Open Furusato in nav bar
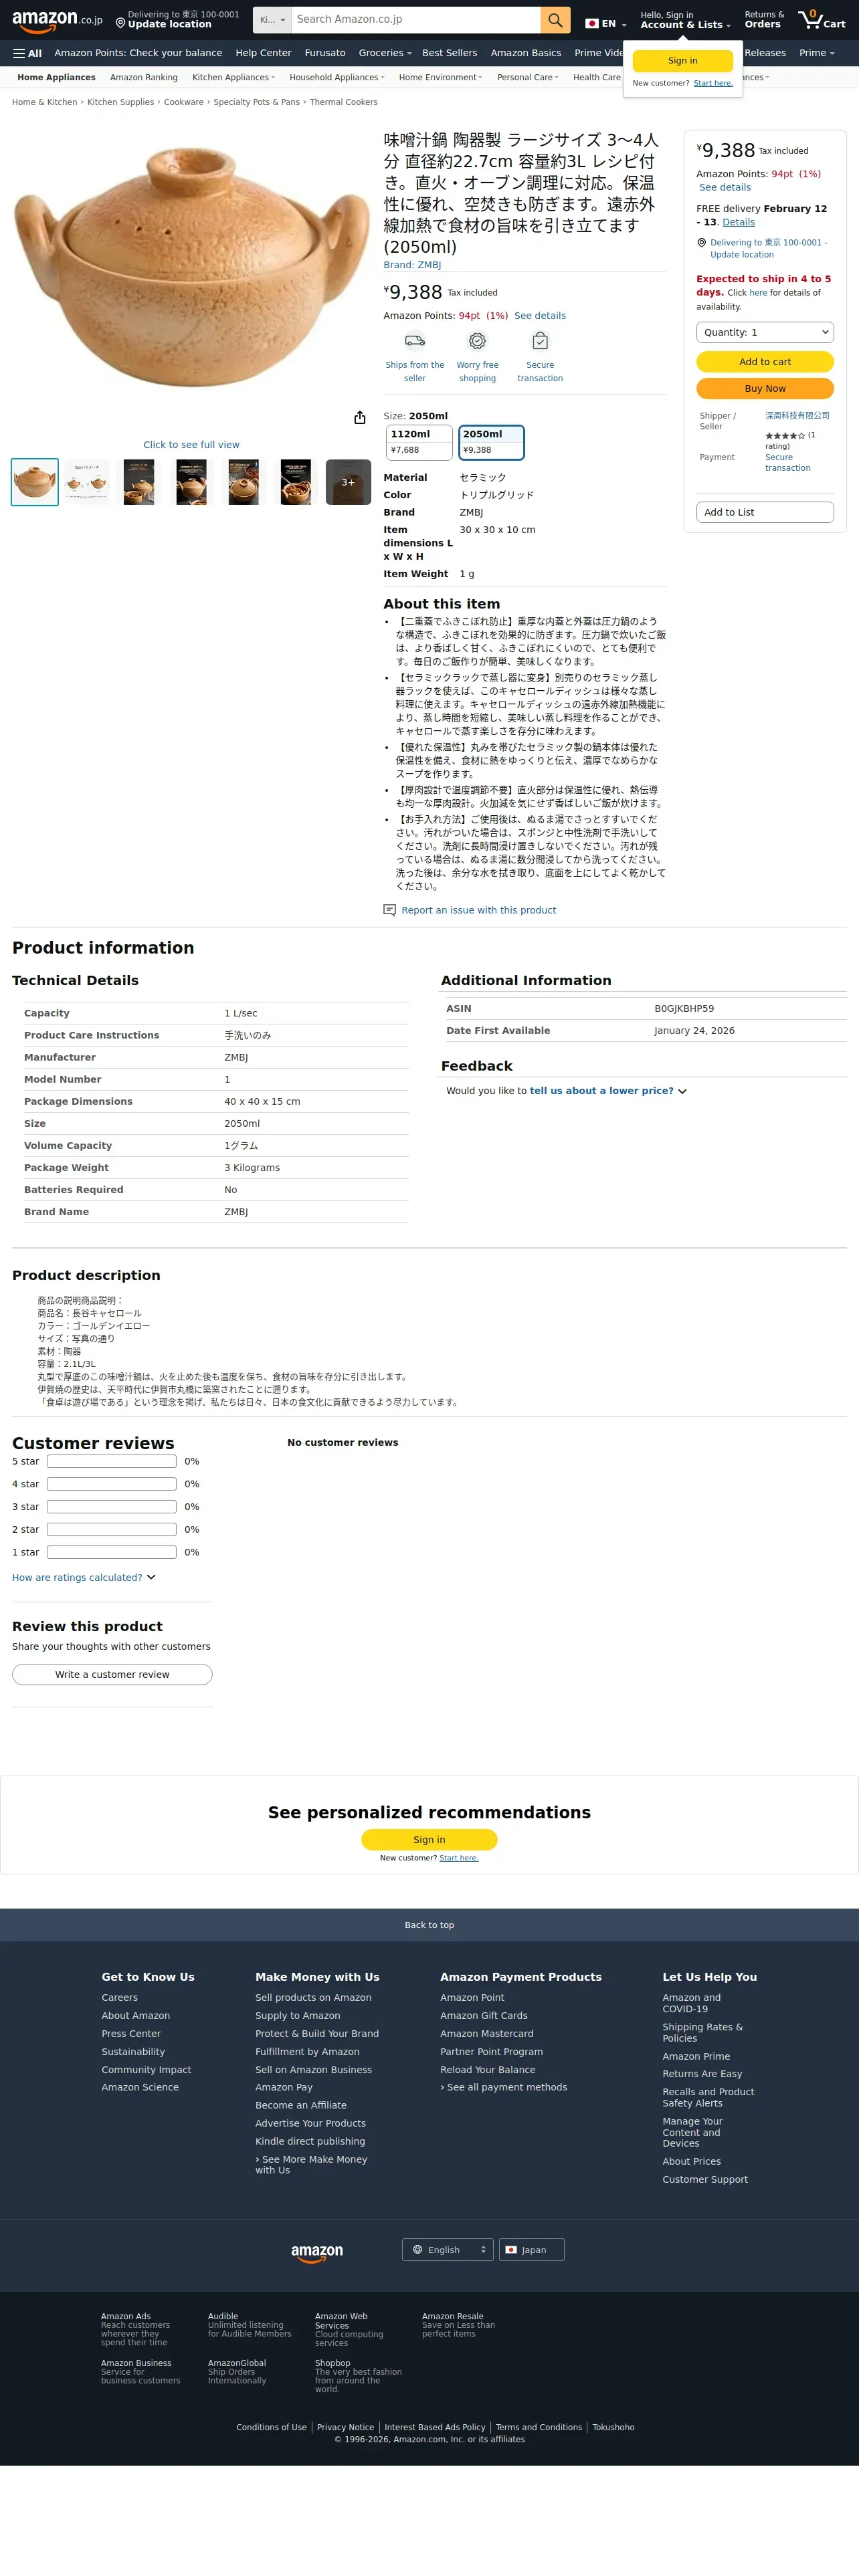The image size is (859, 2576). point(325,53)
